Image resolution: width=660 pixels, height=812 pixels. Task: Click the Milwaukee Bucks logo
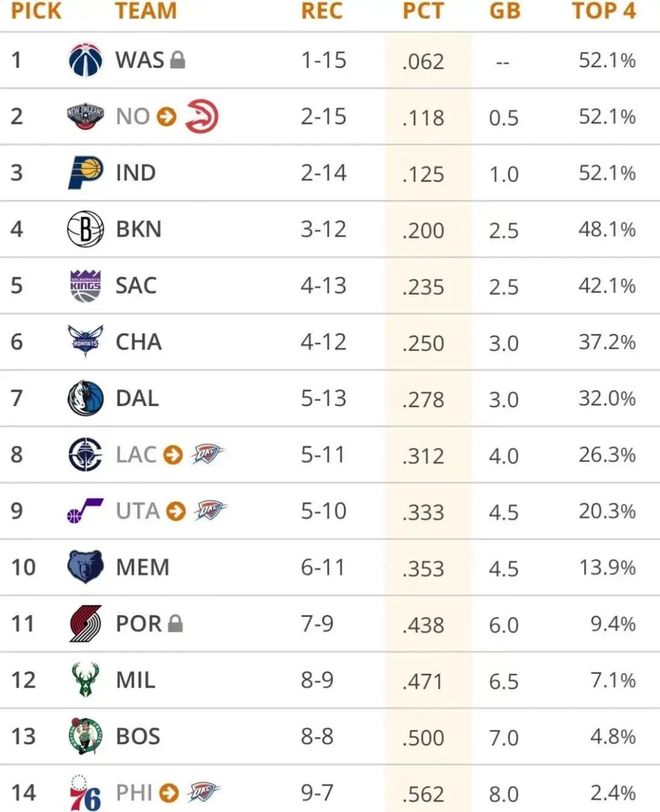[x=85, y=680]
